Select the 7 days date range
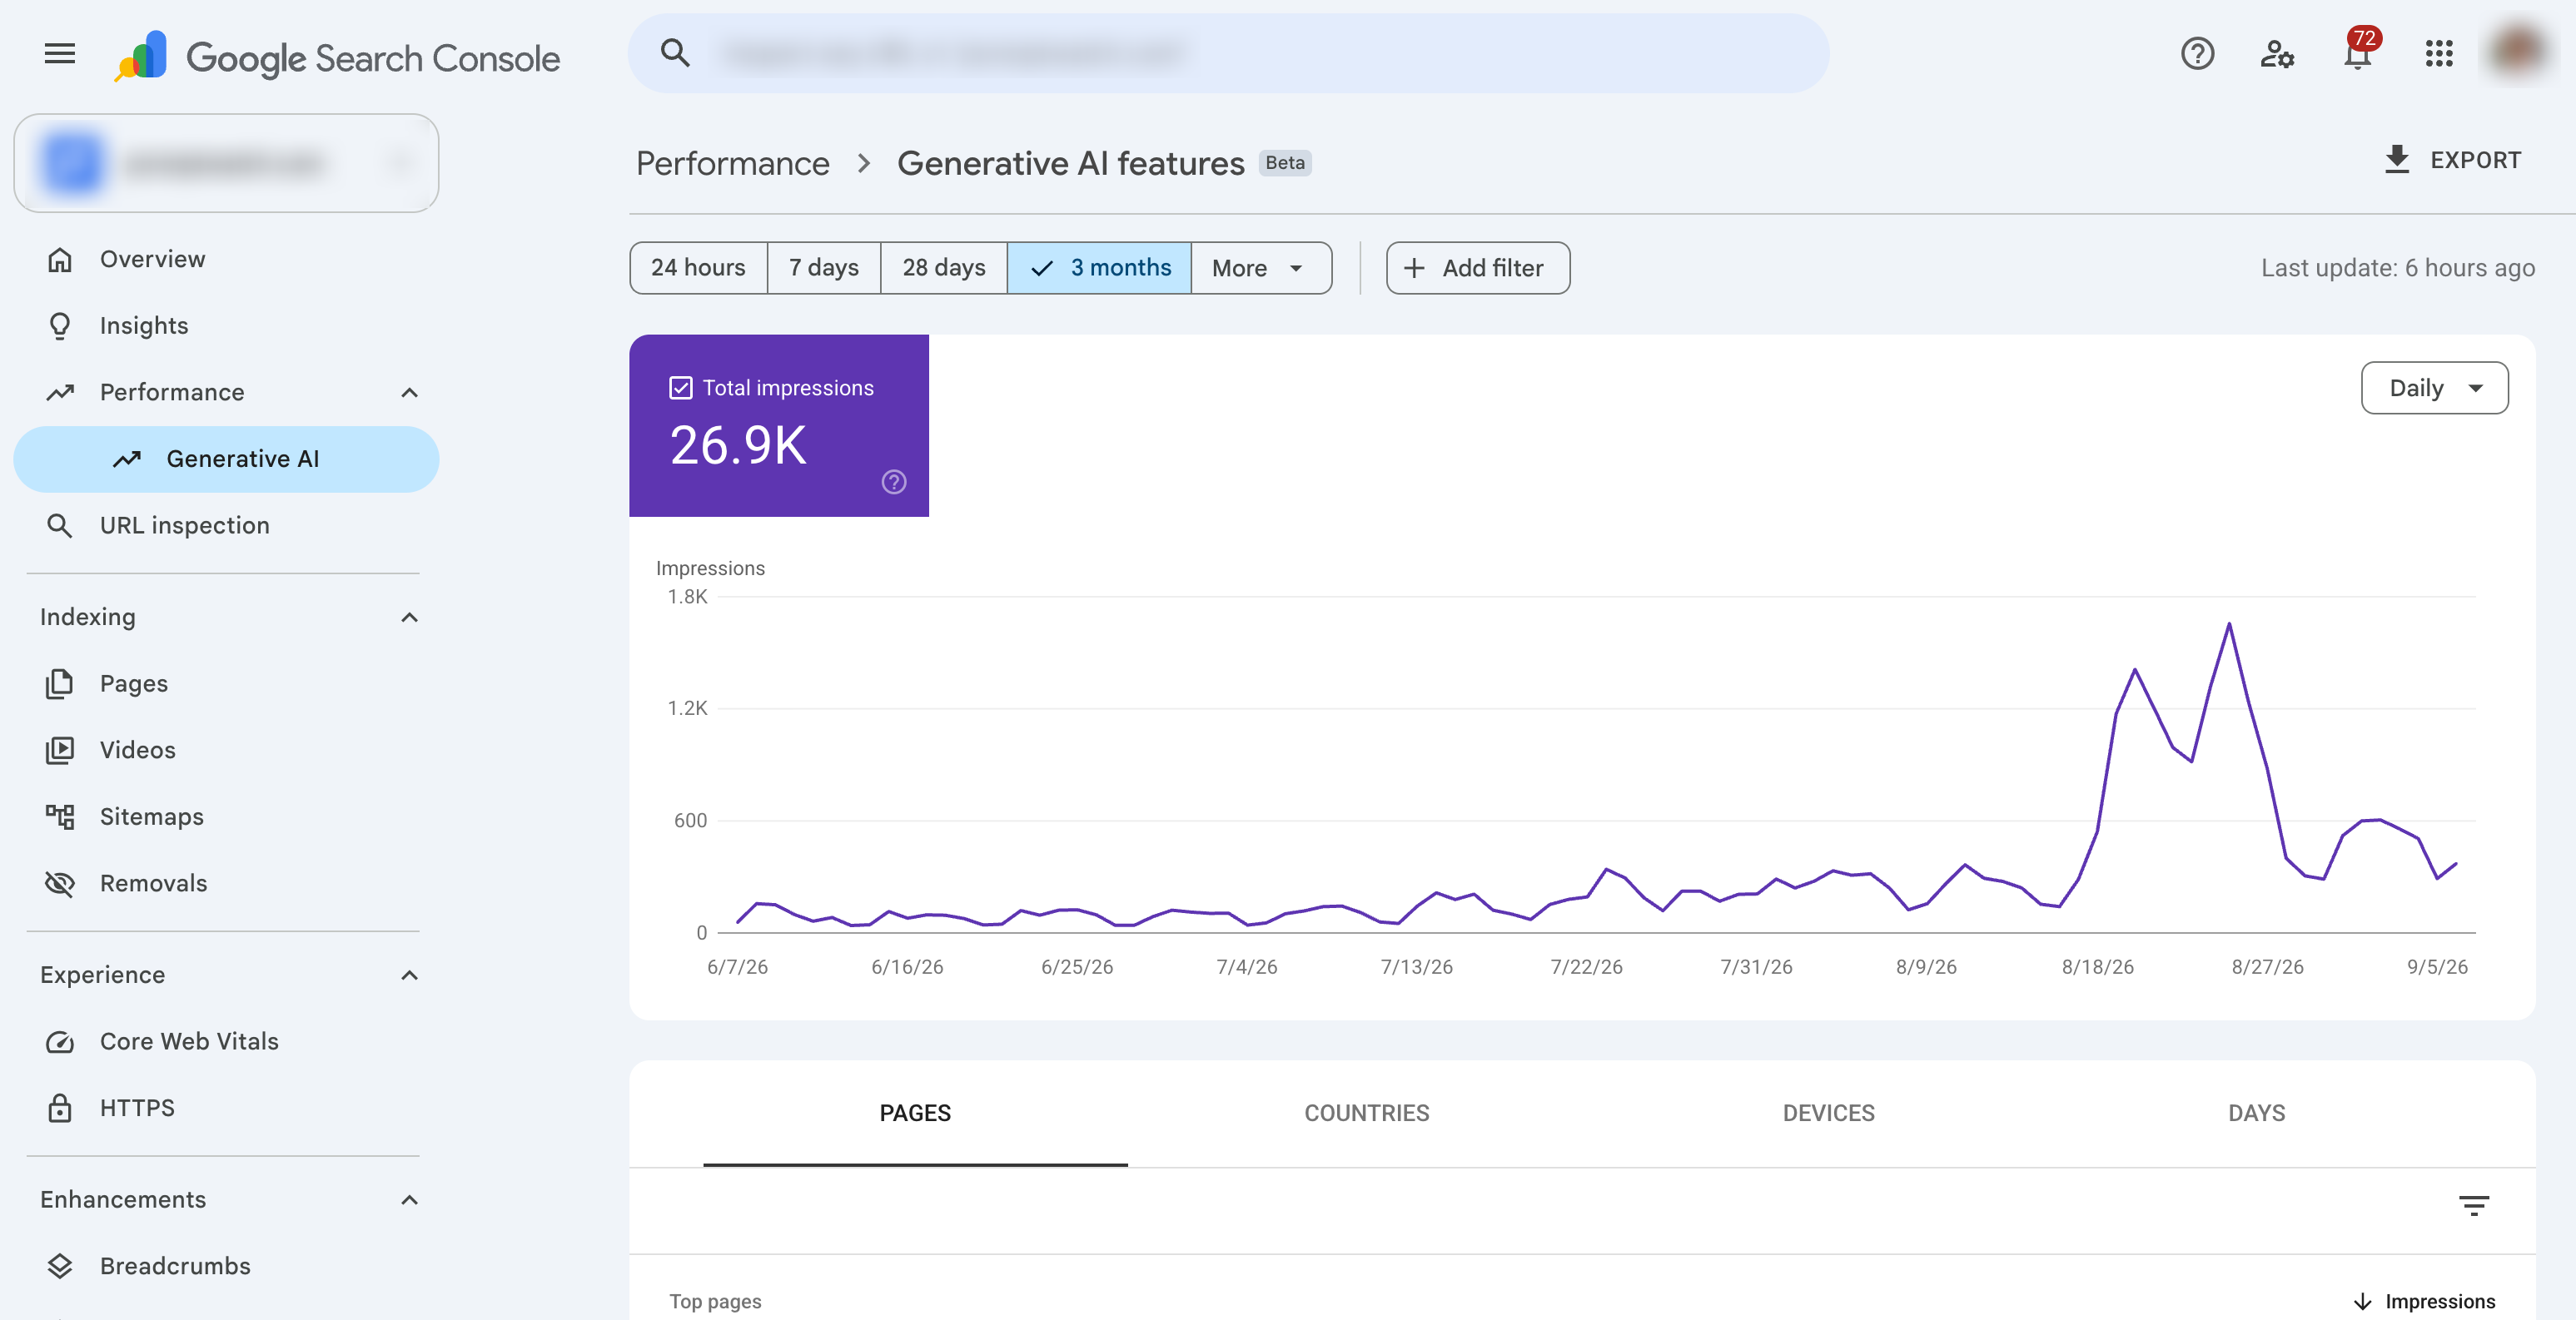The image size is (2576, 1320). click(x=823, y=268)
